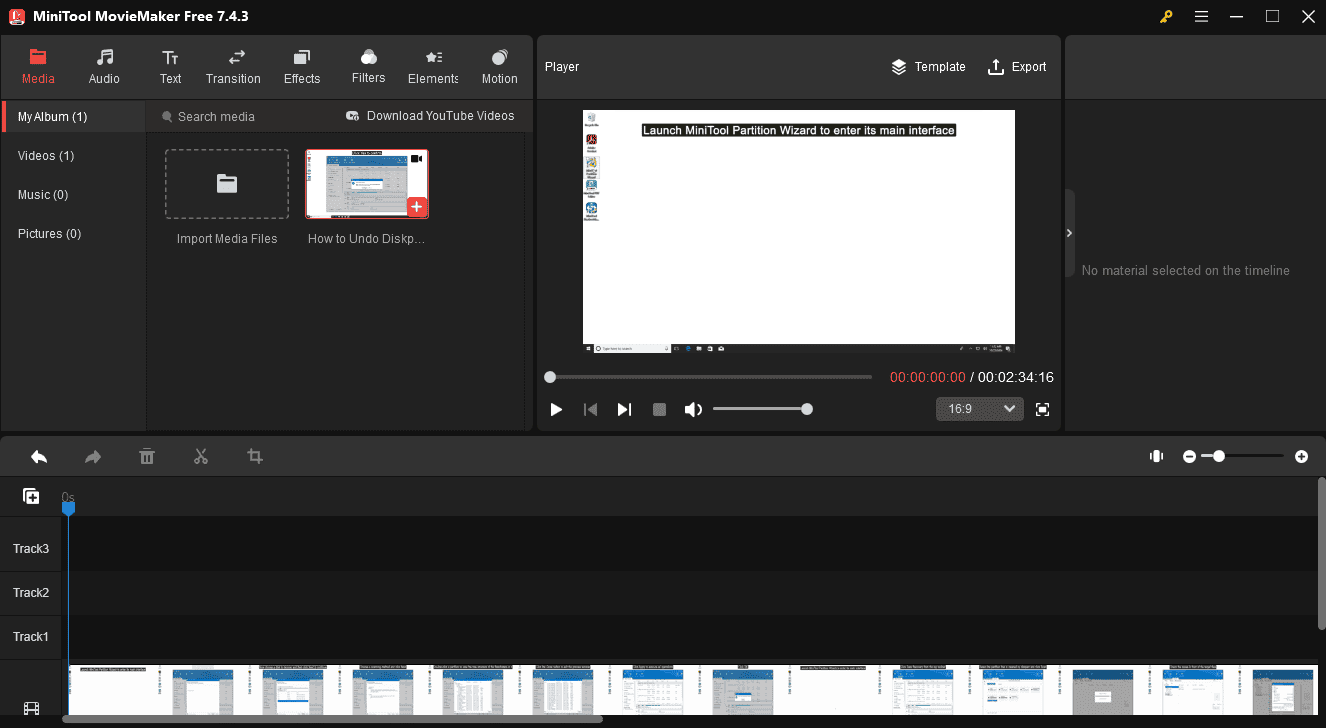Switch to the Motion tab
The image size is (1326, 728).
point(499,66)
